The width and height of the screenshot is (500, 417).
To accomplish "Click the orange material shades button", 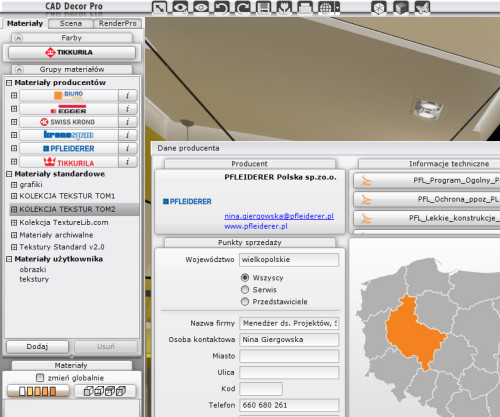I will pyautogui.click(x=38, y=391).
